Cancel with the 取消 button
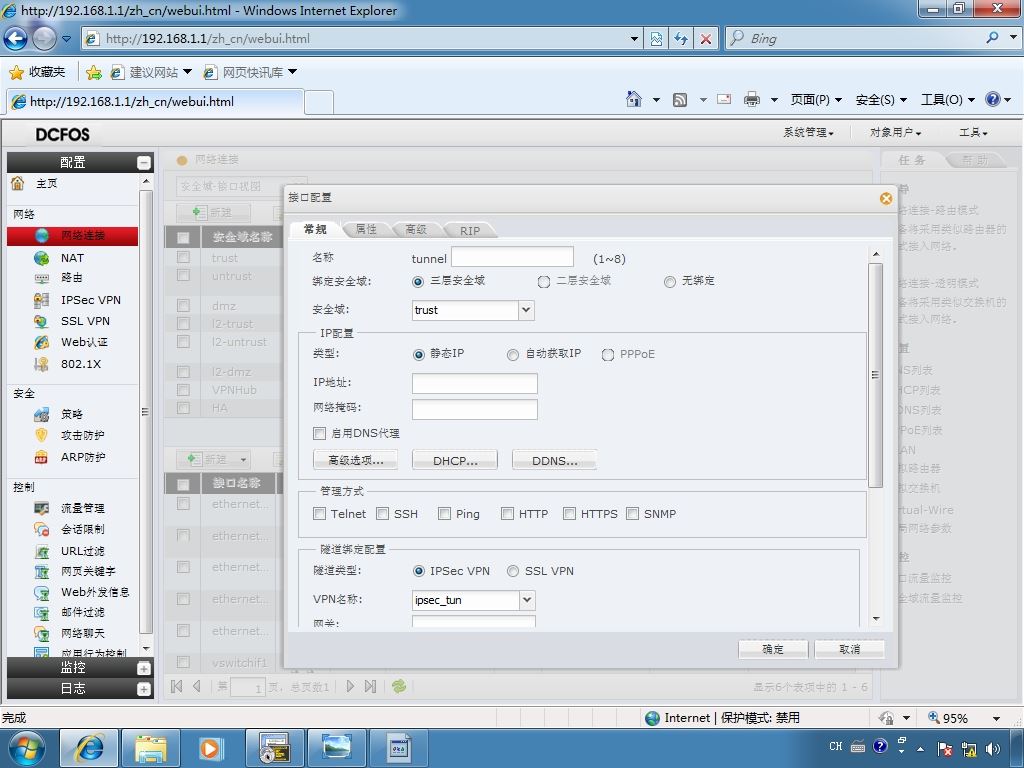 [x=850, y=649]
